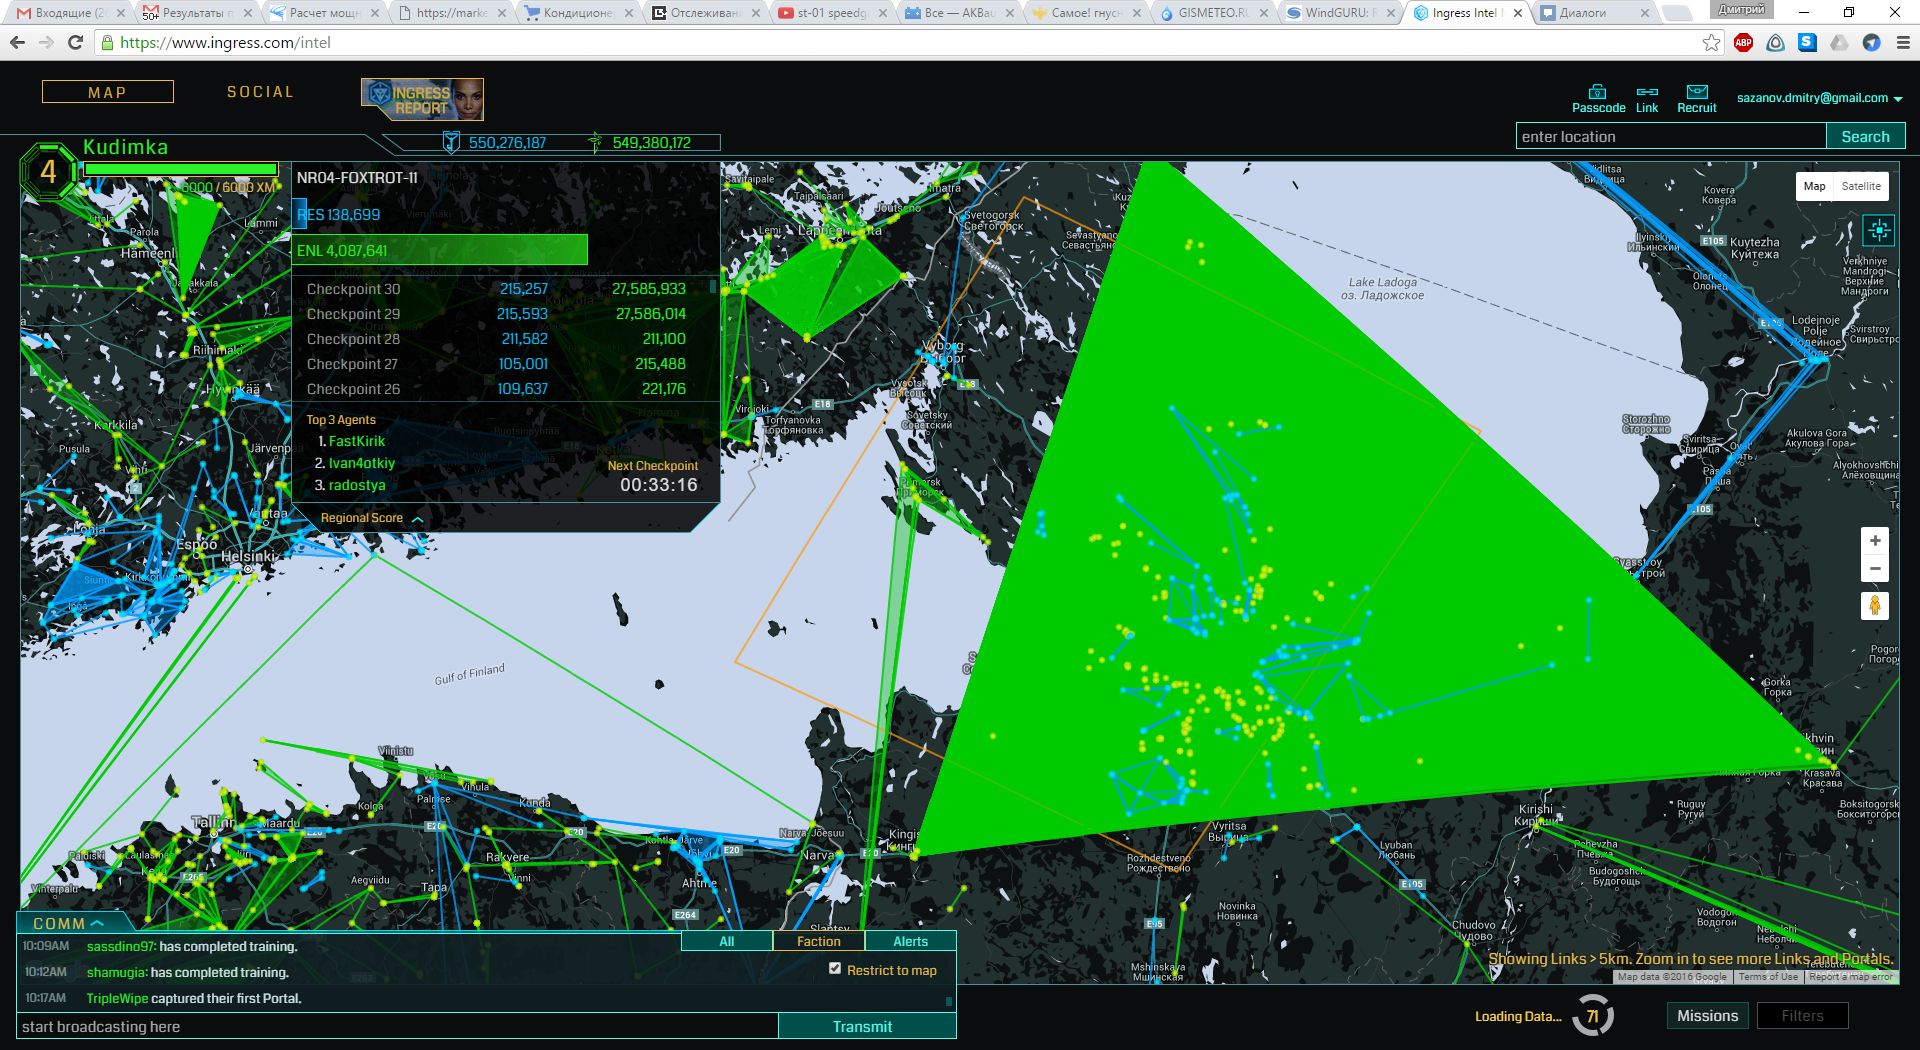Close the Диалоги browser tab
Viewport: 1920px width, 1050px height.
[1645, 13]
